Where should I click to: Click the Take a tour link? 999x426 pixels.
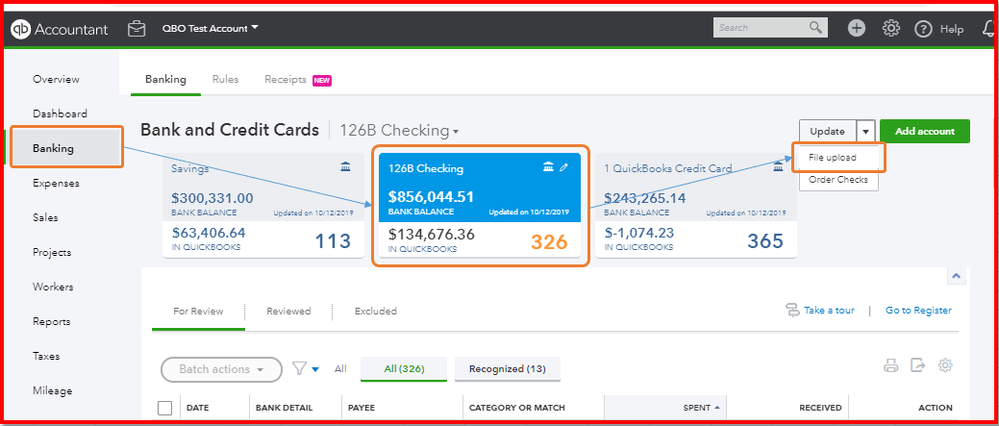[x=831, y=311]
